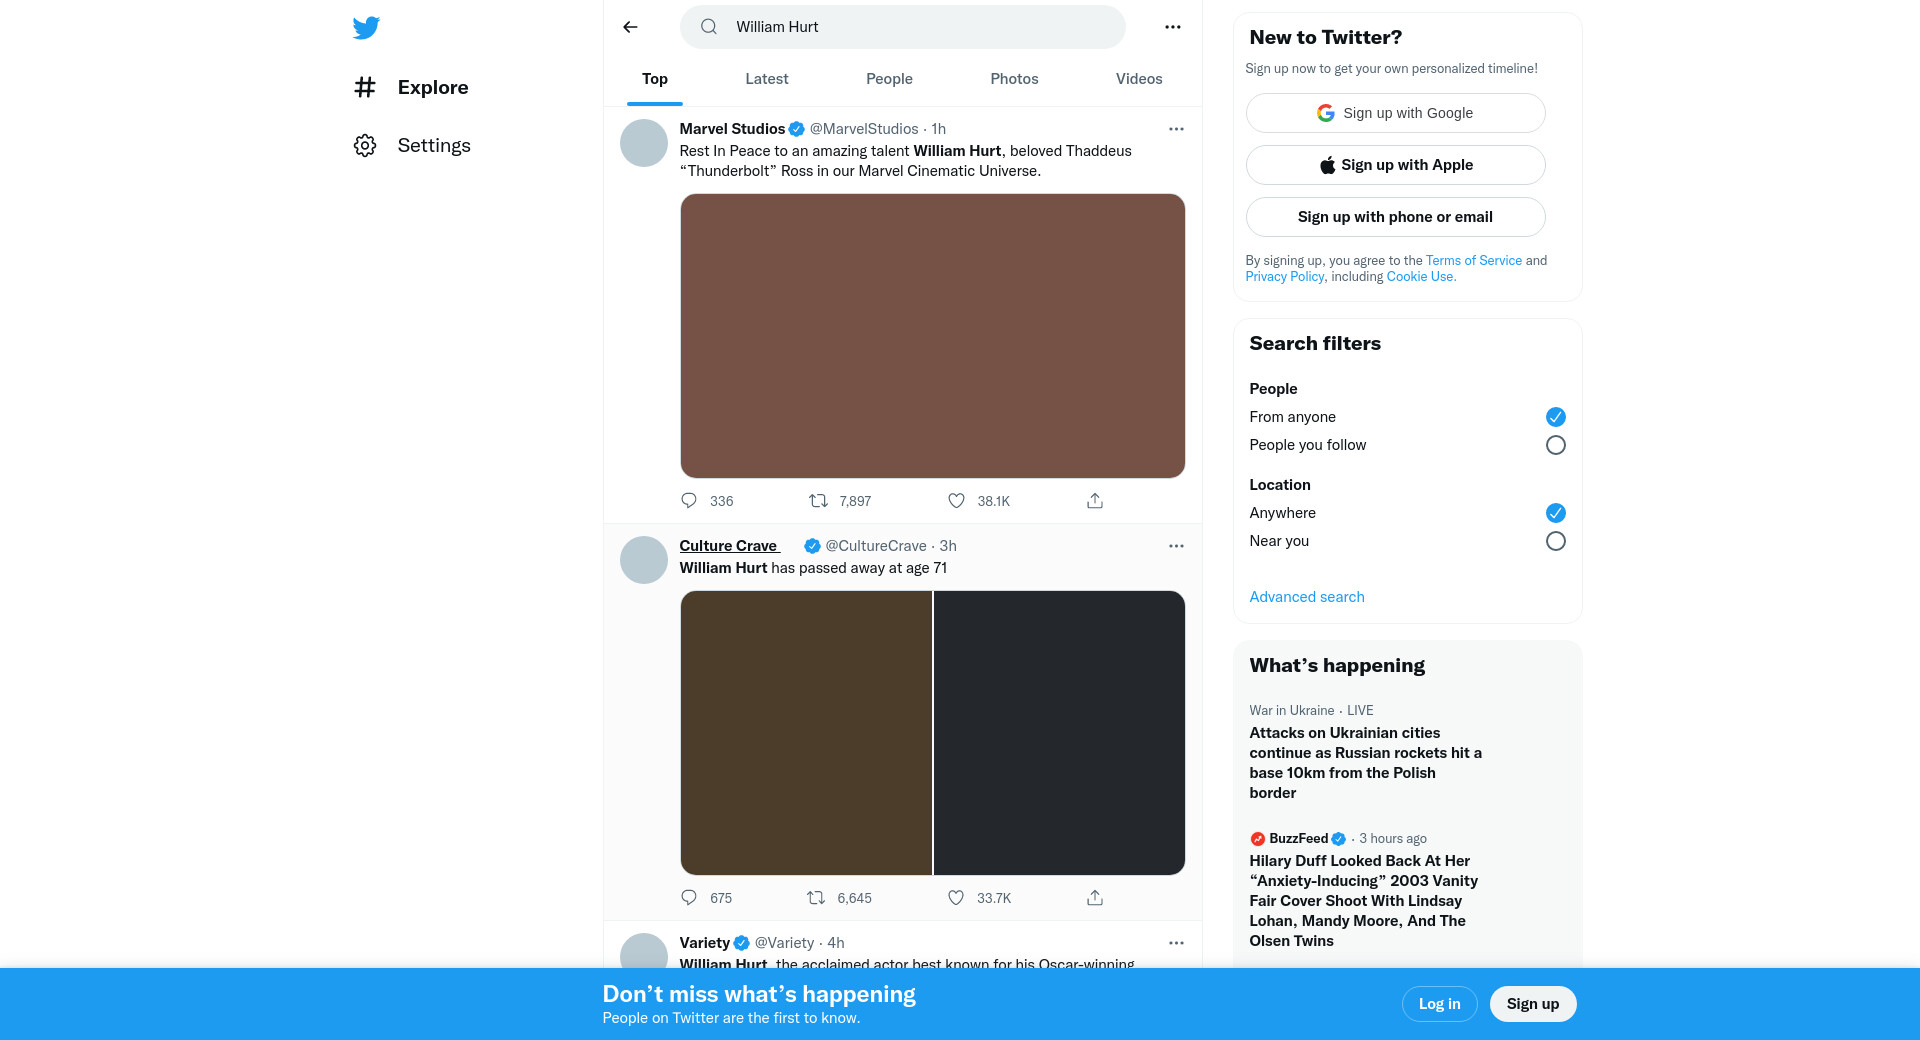Retweet the Marvel Studios tweet
Image resolution: width=1920 pixels, height=1040 pixels.
click(x=818, y=500)
